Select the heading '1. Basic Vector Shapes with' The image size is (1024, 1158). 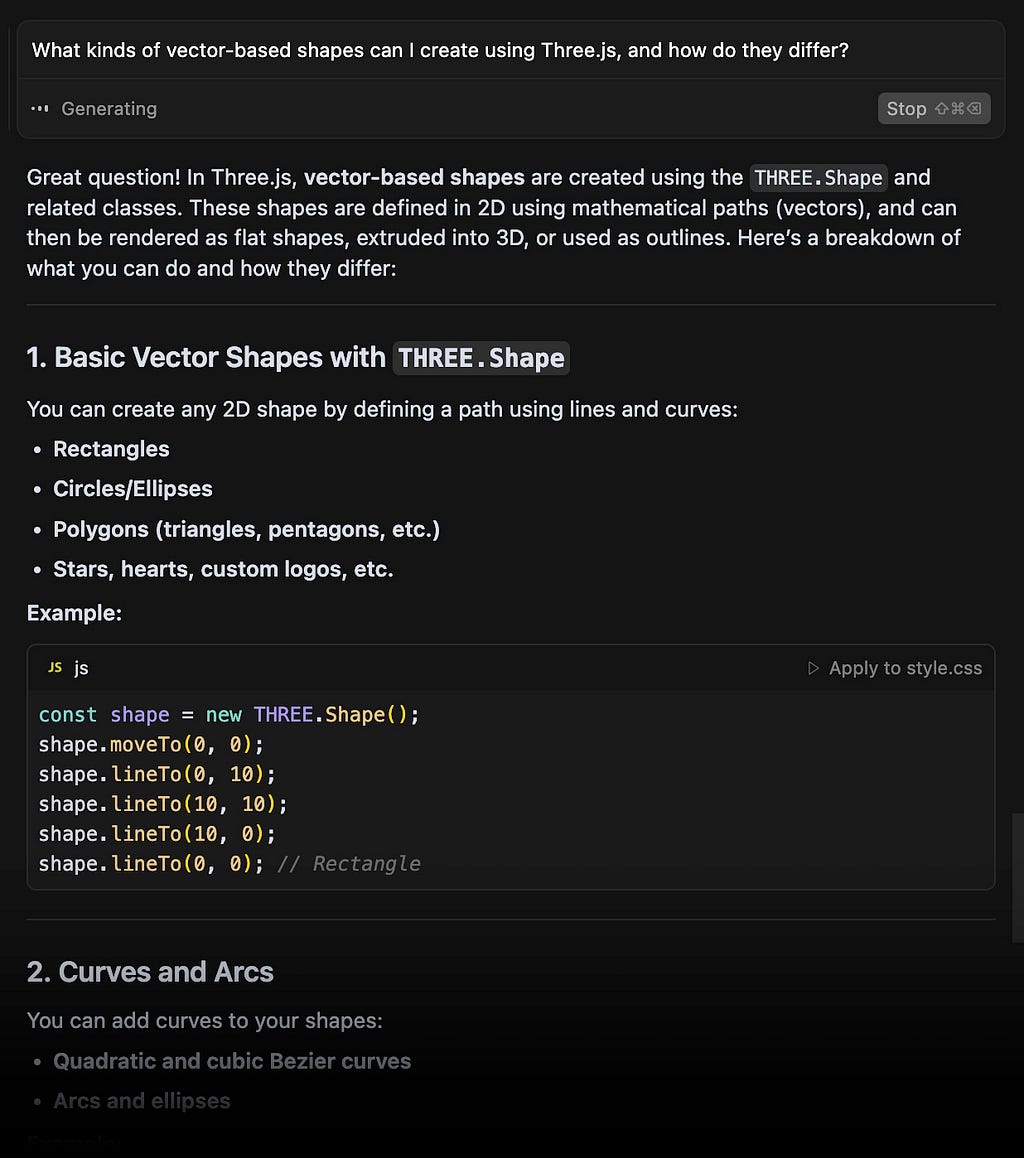tap(206, 357)
